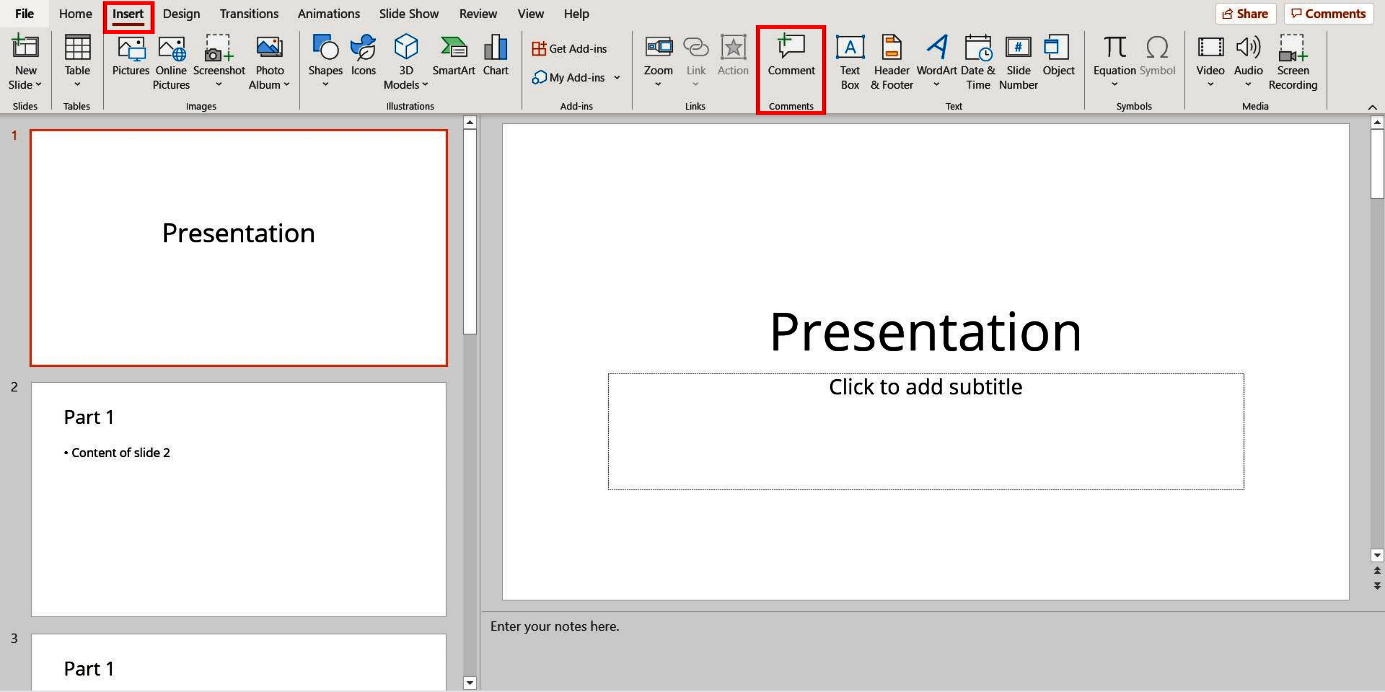Open the Share panel

tap(1245, 13)
